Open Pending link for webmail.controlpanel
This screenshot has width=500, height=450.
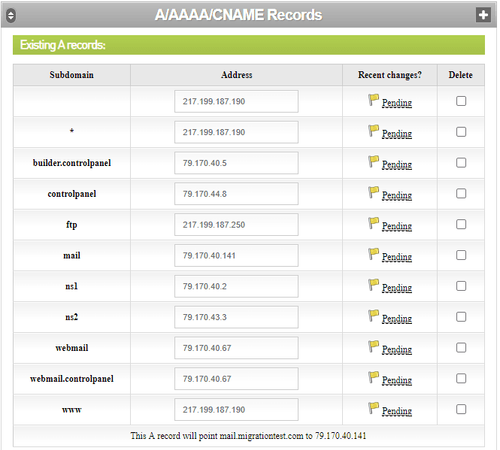(397, 380)
